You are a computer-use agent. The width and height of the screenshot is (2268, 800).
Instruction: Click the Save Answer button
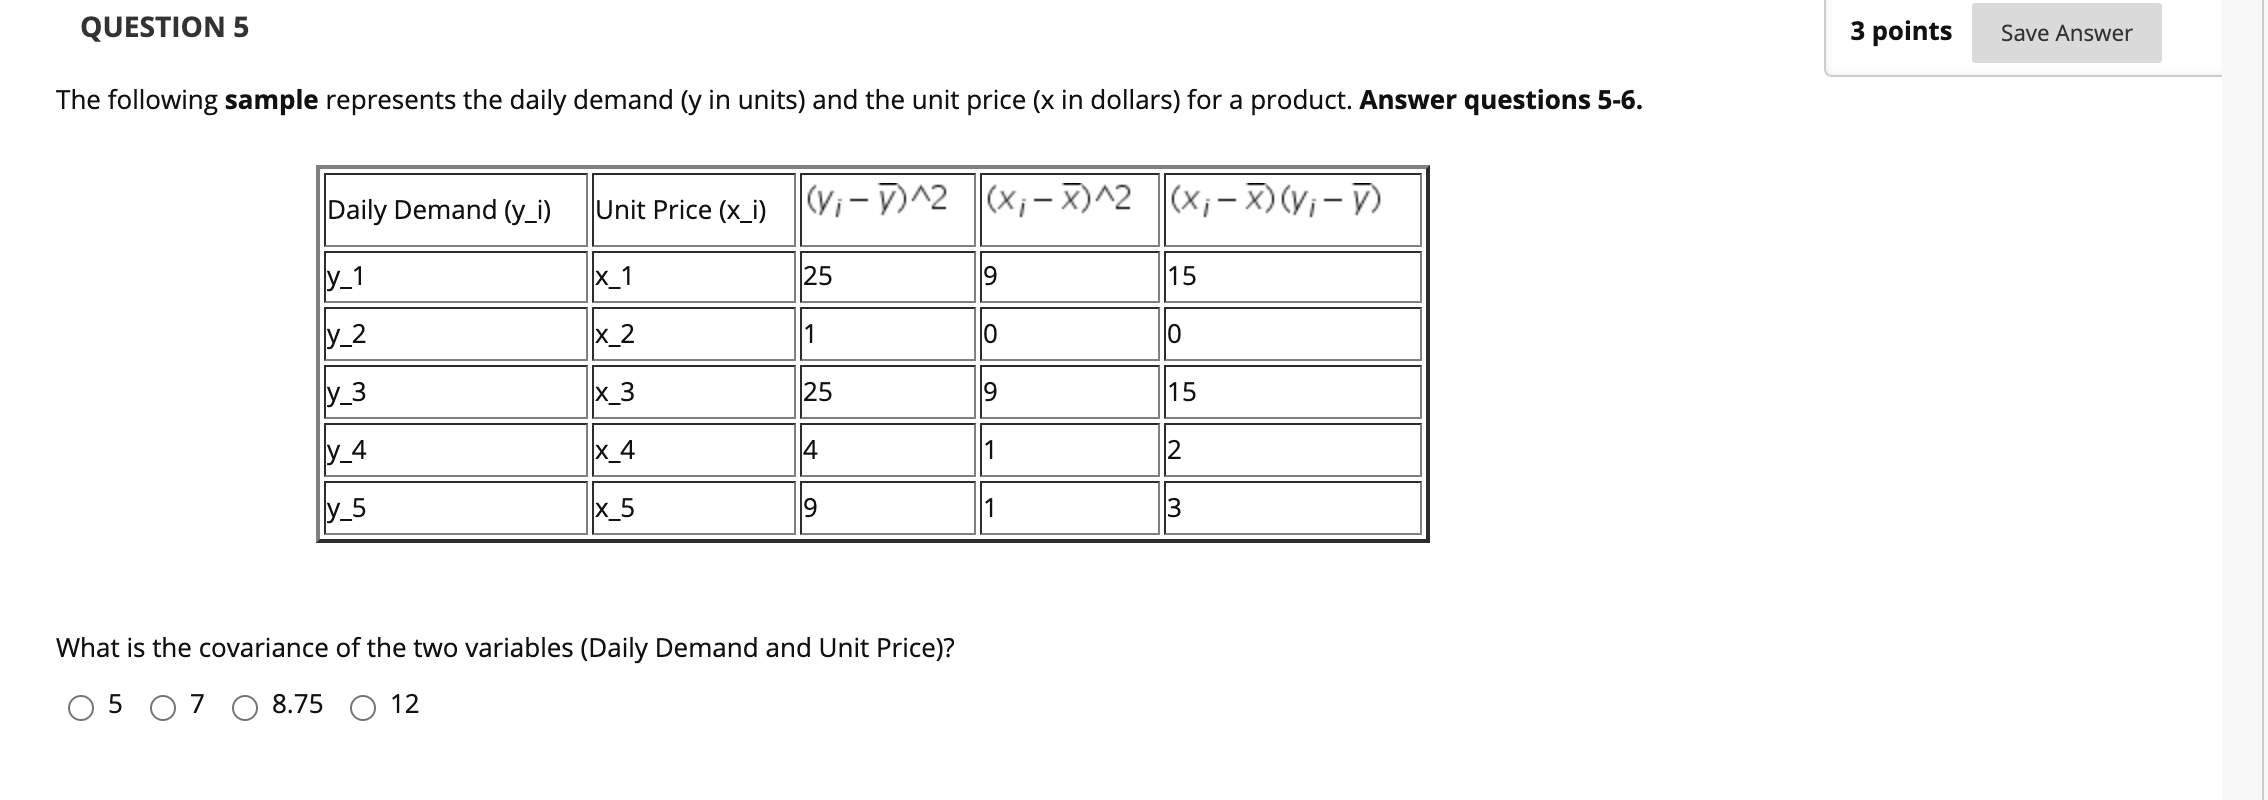pyautogui.click(x=2066, y=31)
